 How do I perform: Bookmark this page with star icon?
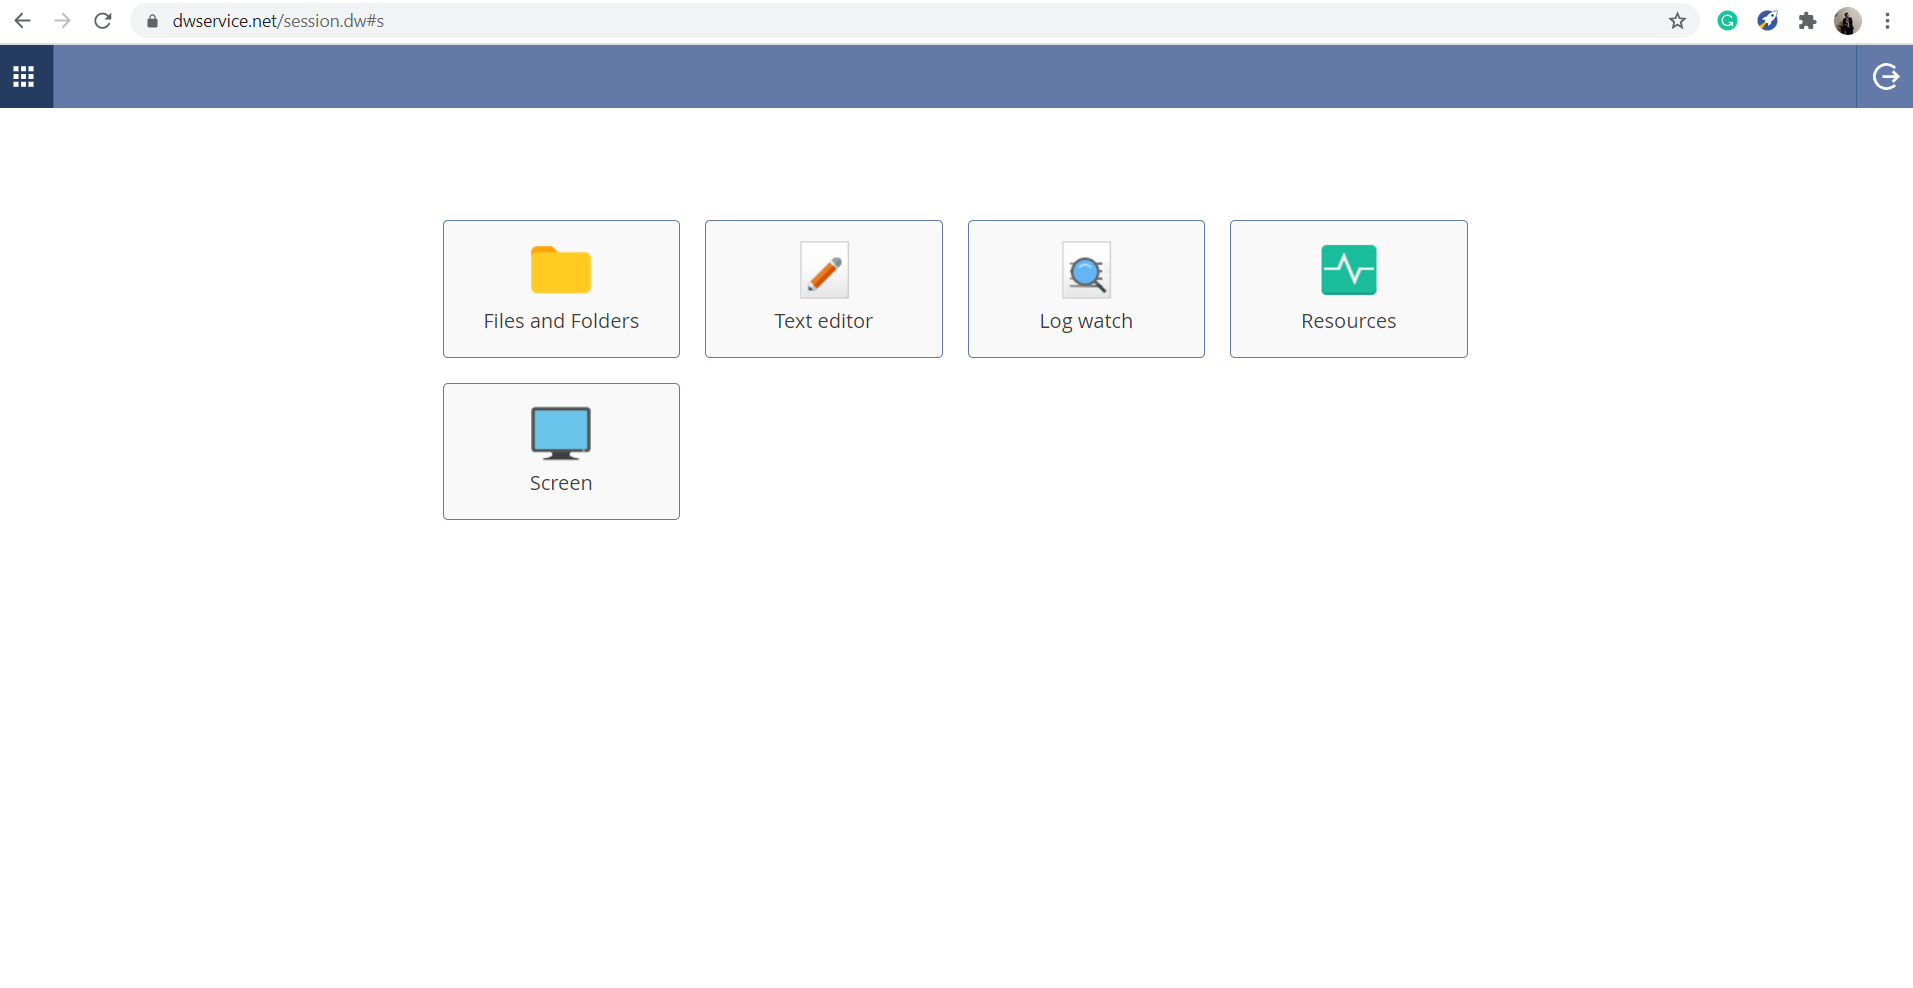coord(1677,21)
